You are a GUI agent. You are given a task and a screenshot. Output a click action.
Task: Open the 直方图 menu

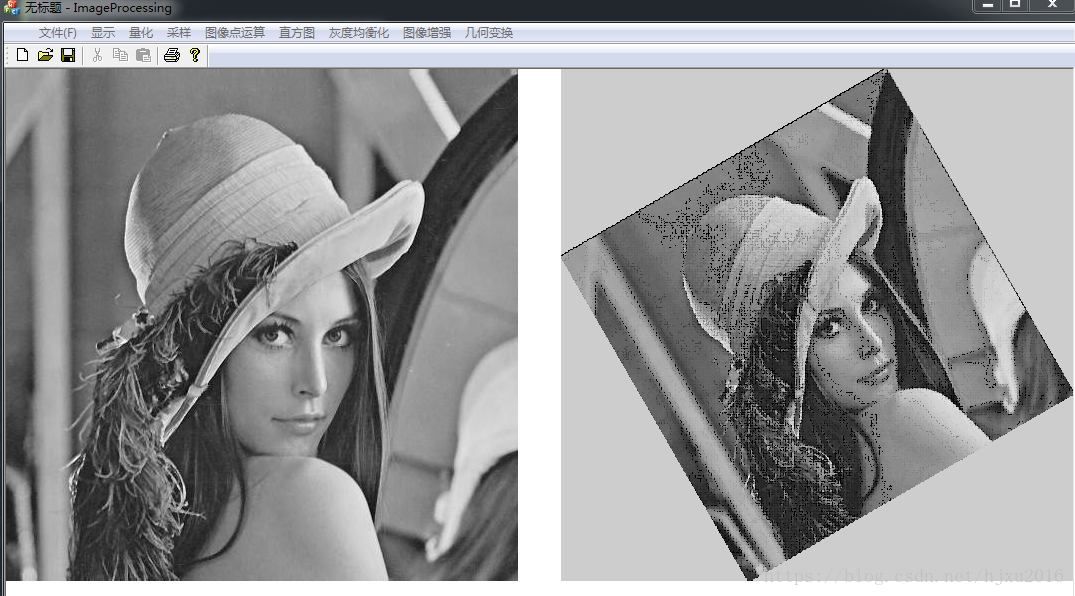click(x=296, y=33)
